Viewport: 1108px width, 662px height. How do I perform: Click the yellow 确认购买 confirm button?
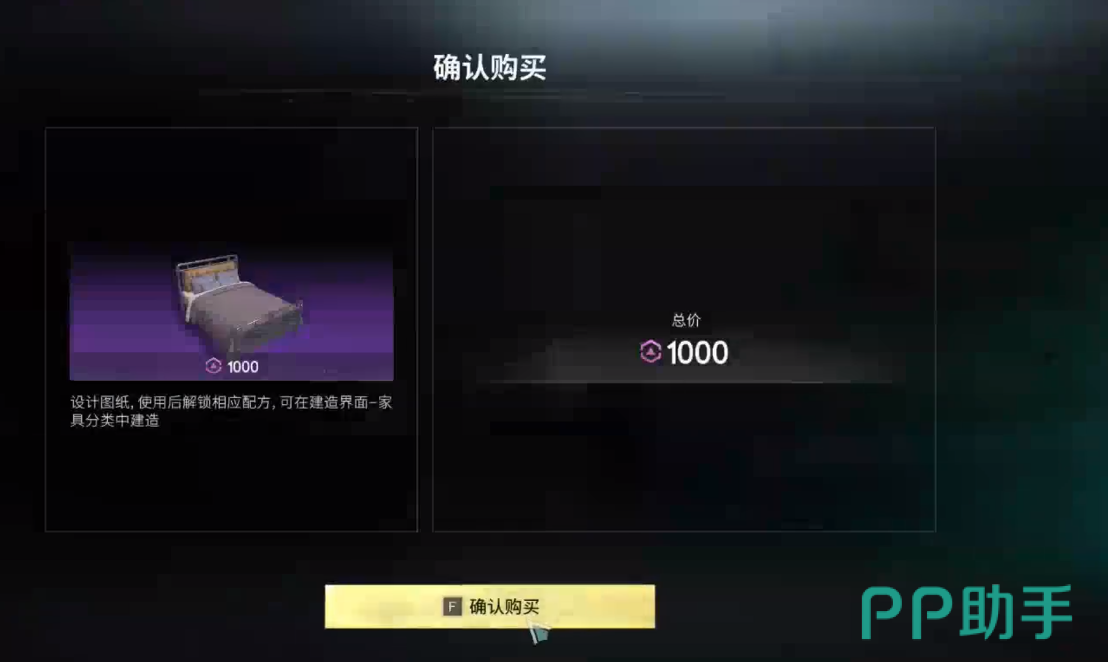pyautogui.click(x=490, y=606)
